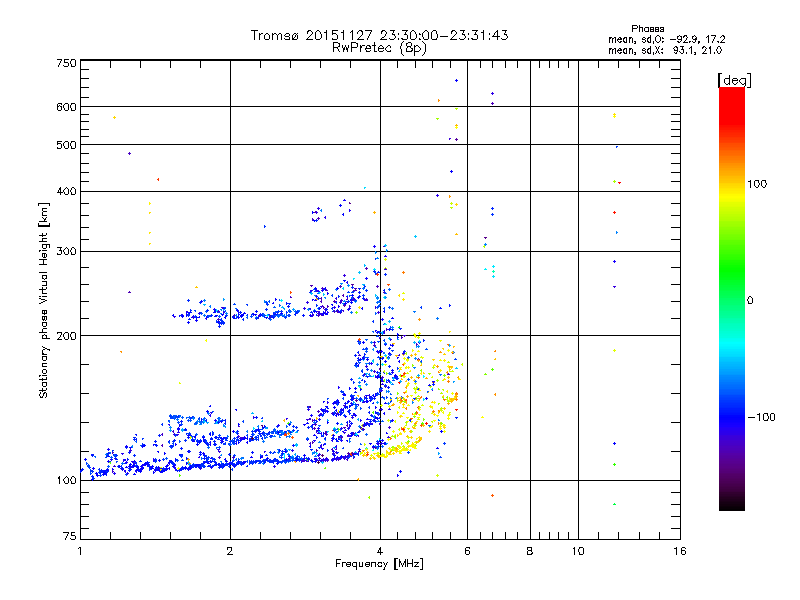Click the x-axis label '6'
Image resolution: width=800 pixels, height=600 pixels.
[467, 551]
